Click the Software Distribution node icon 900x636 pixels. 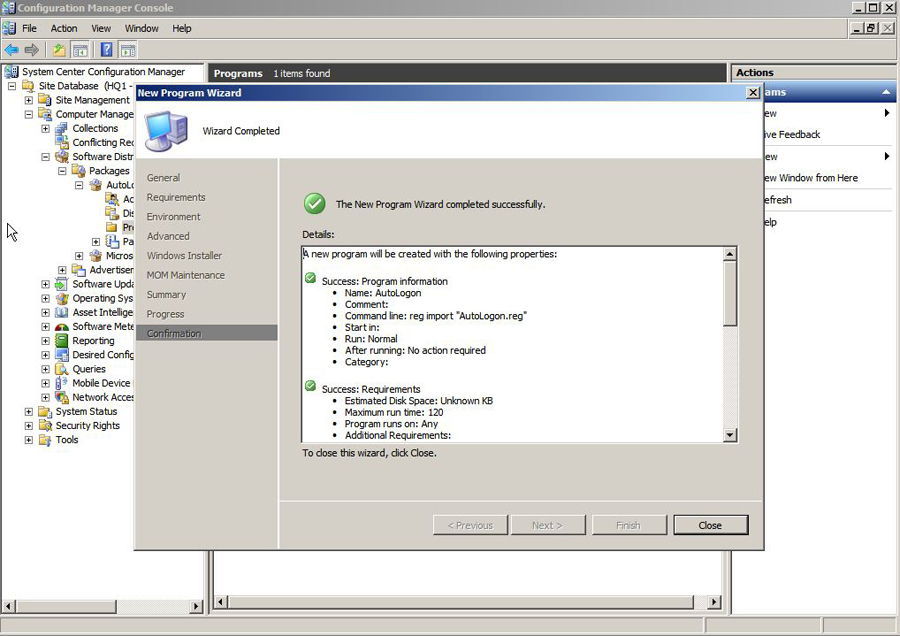(61, 156)
